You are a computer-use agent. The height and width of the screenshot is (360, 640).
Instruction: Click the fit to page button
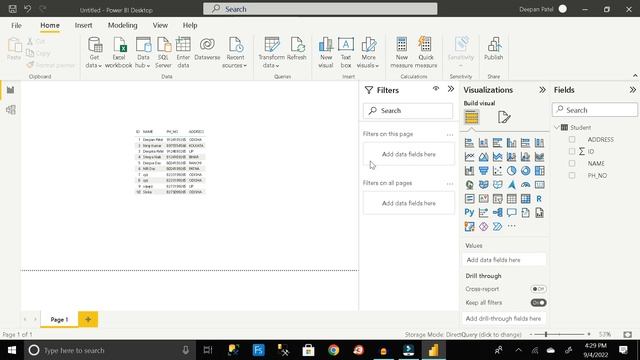628,335
